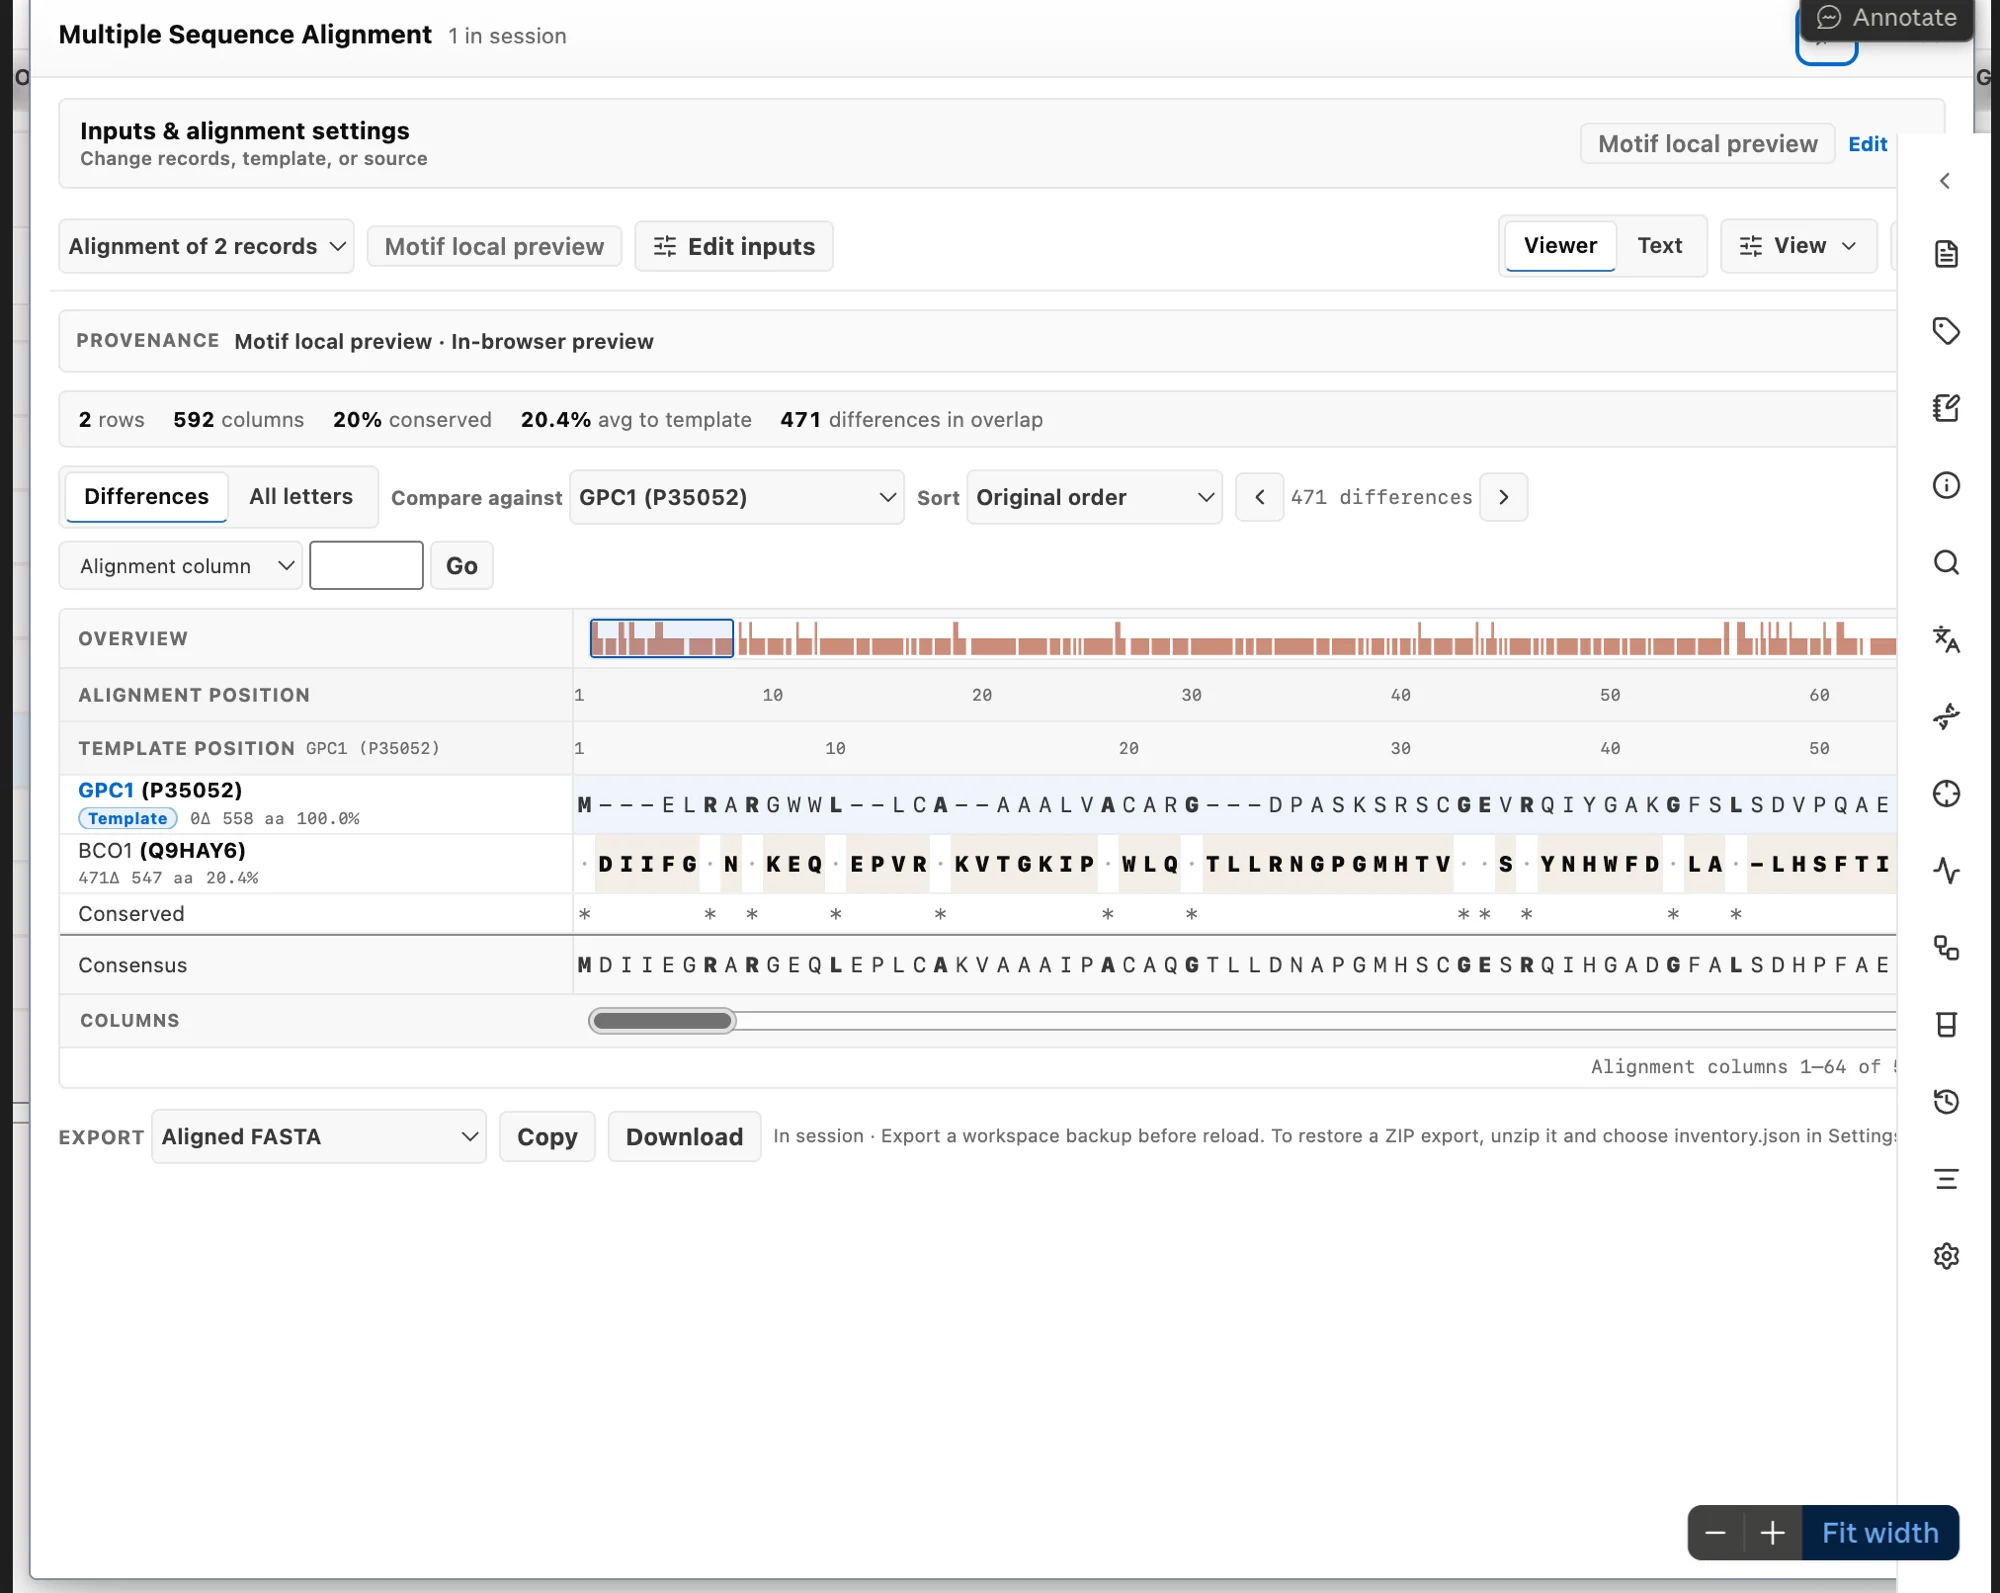The height and width of the screenshot is (1593, 2000).
Task: Open the info circle icon in the sidebar
Action: click(x=1946, y=486)
